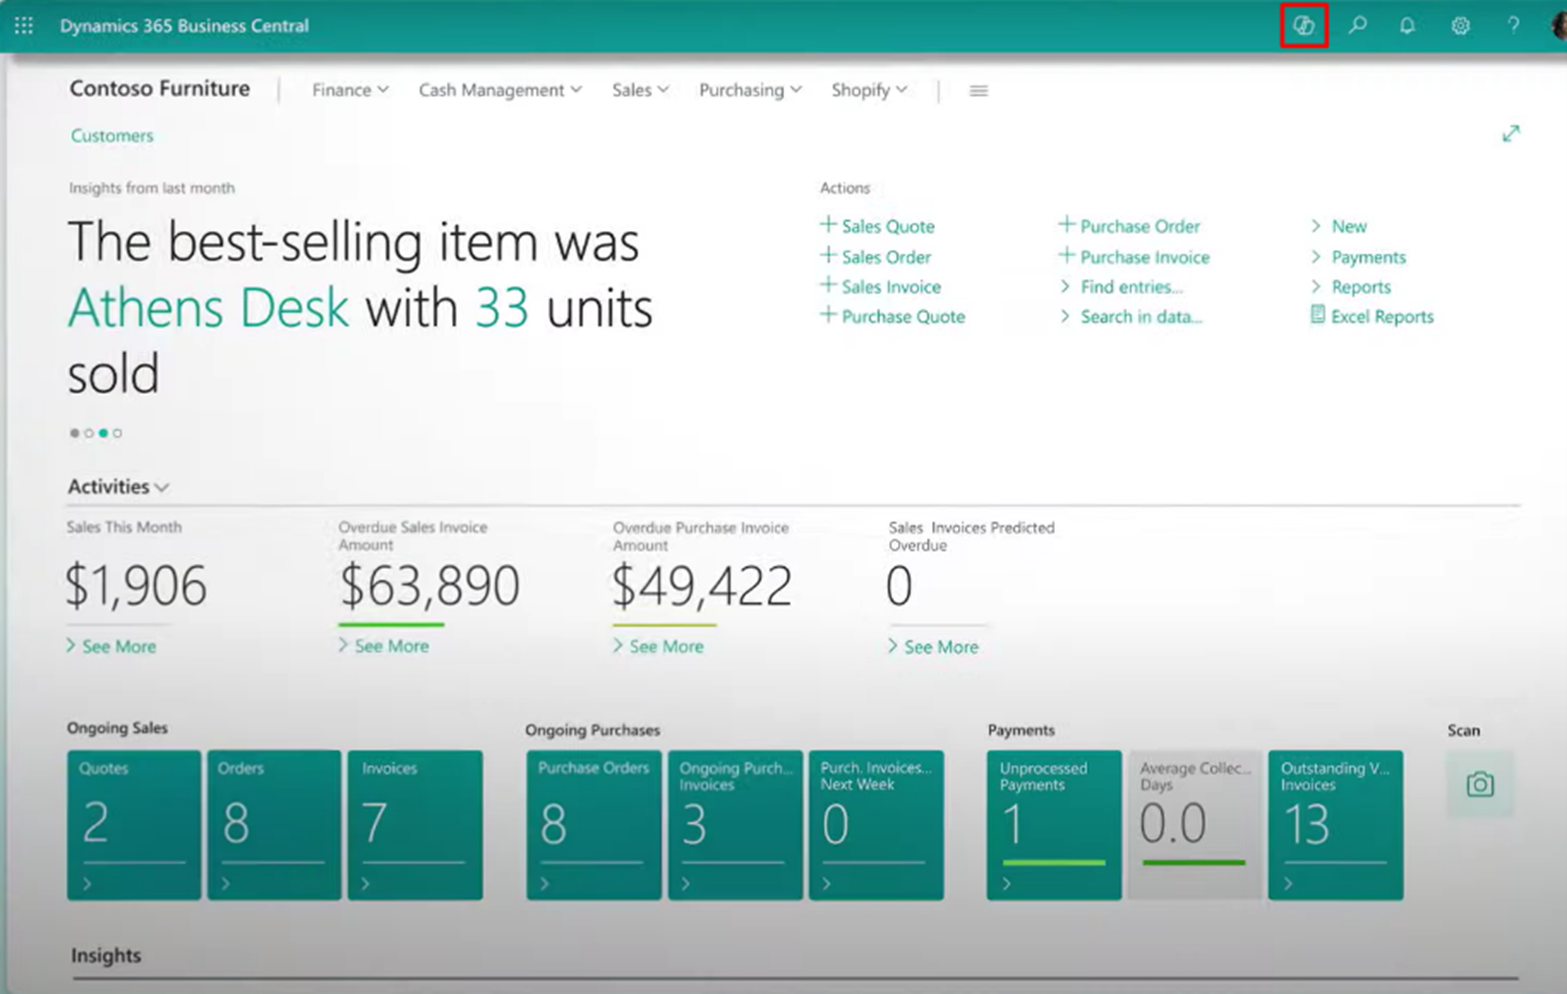1567x994 pixels.
Task: Create a new Purchase Order
Action: coord(1129,226)
